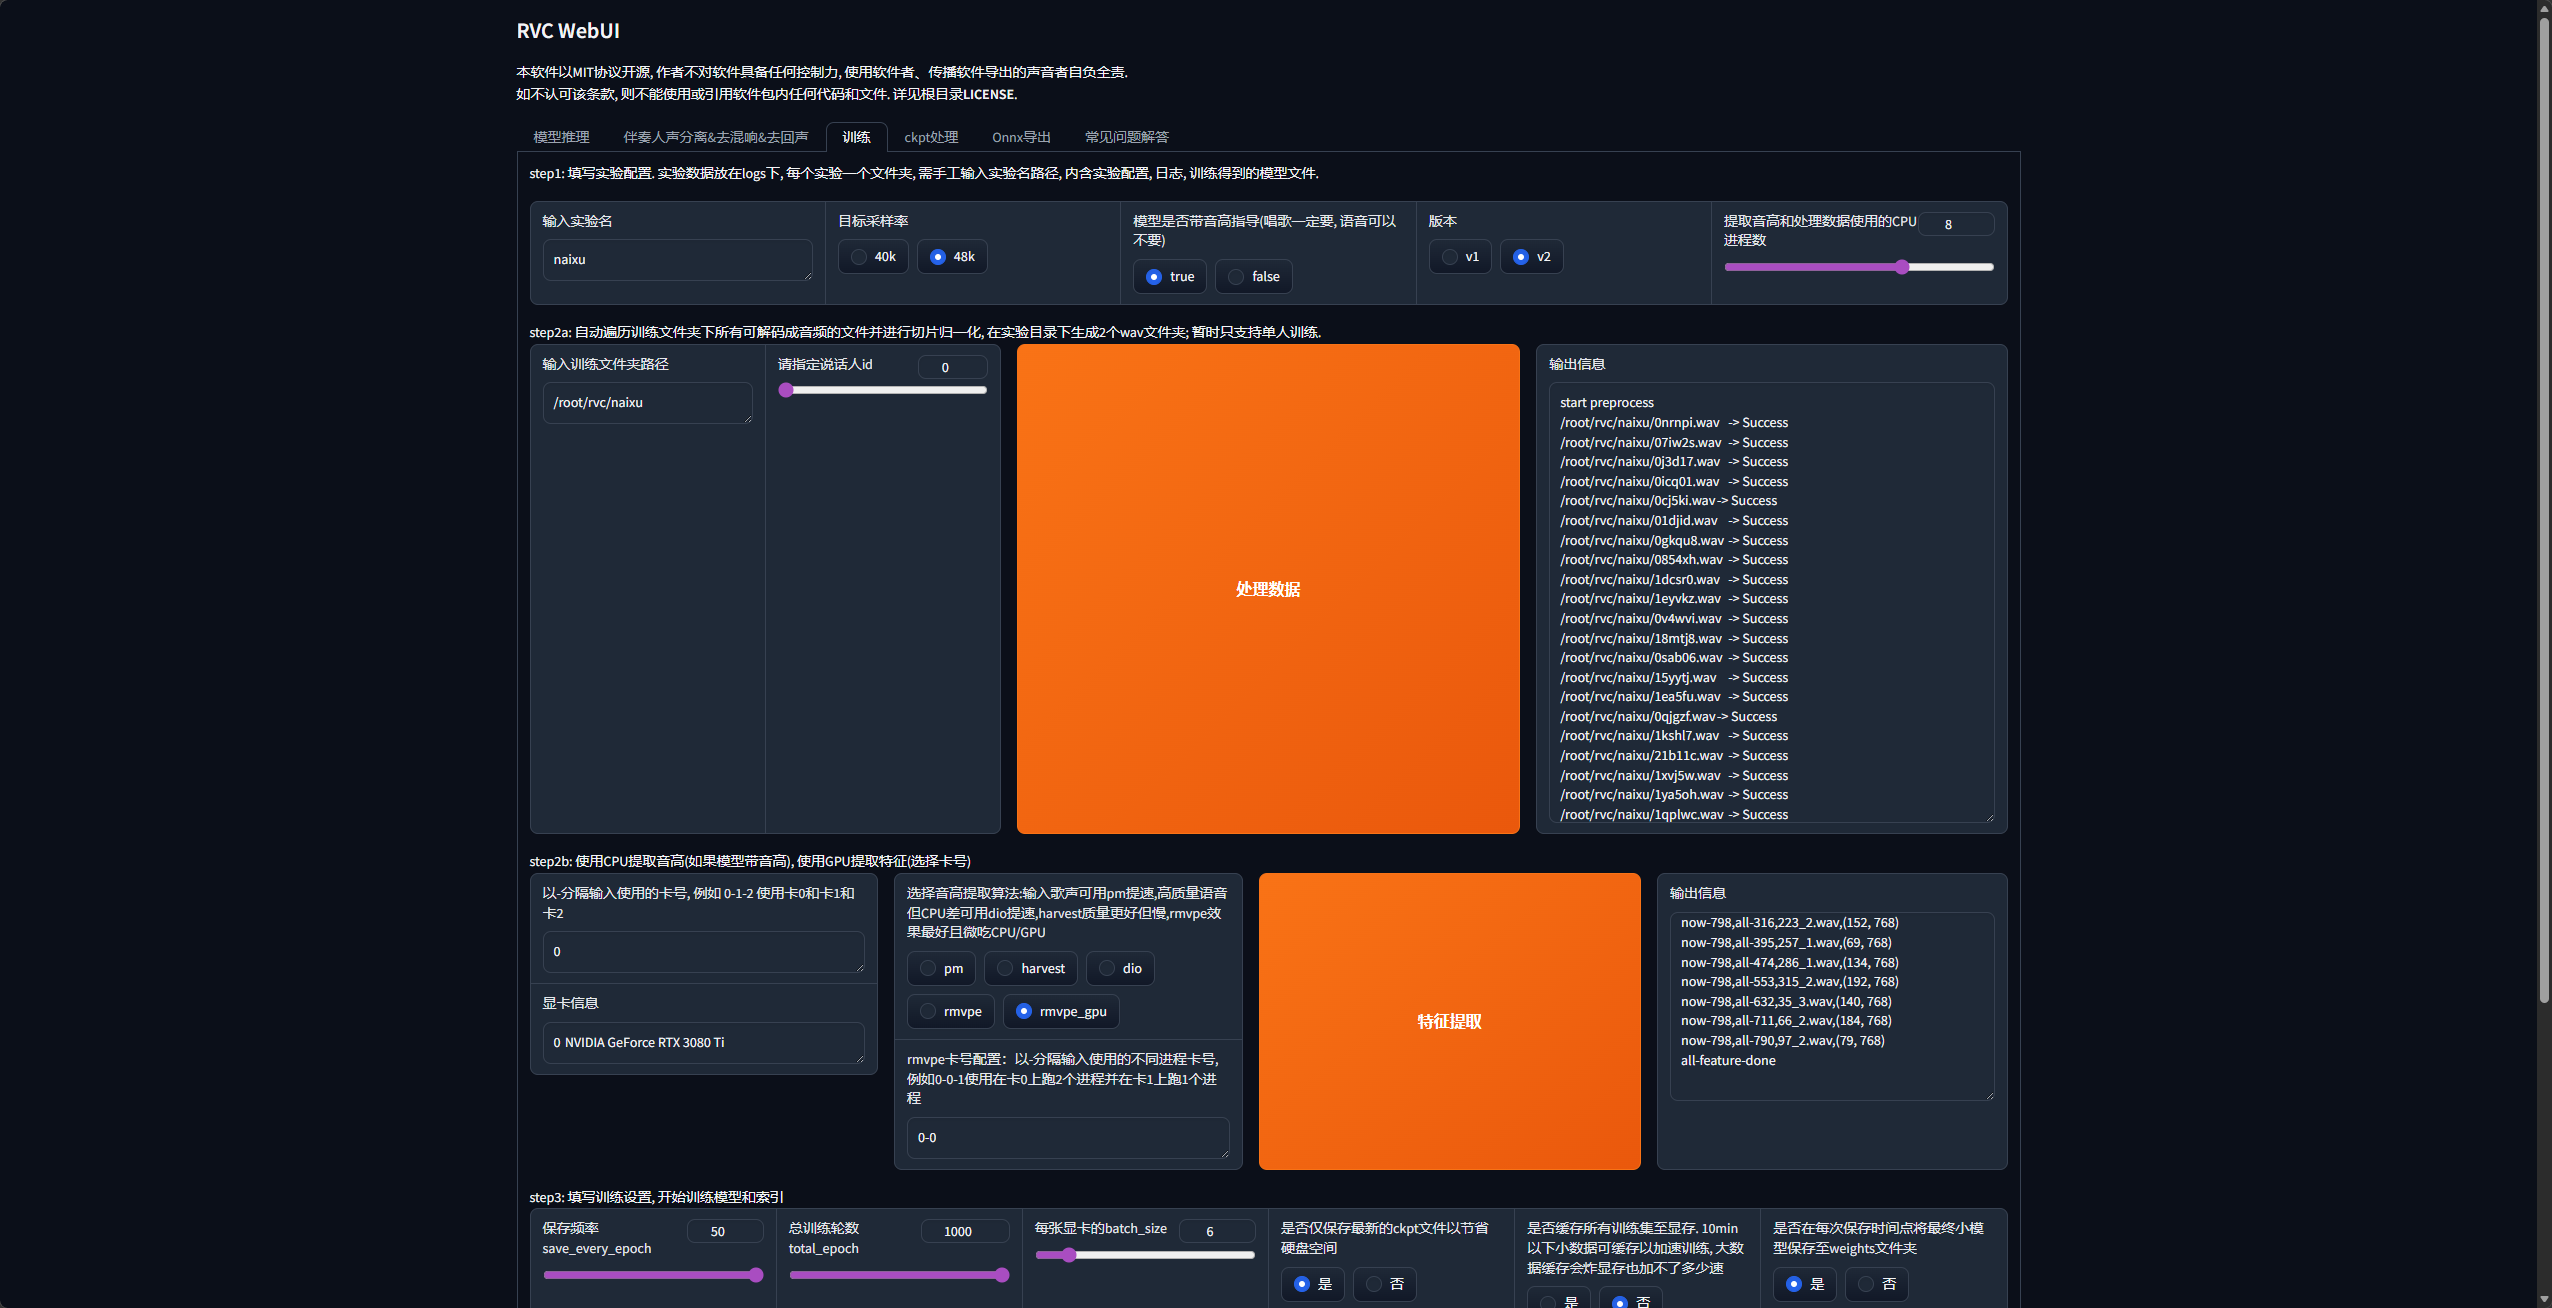This screenshot has height=1308, width=2552.
Task: Choose 否 for saving small model to weights
Action: click(x=1876, y=1284)
